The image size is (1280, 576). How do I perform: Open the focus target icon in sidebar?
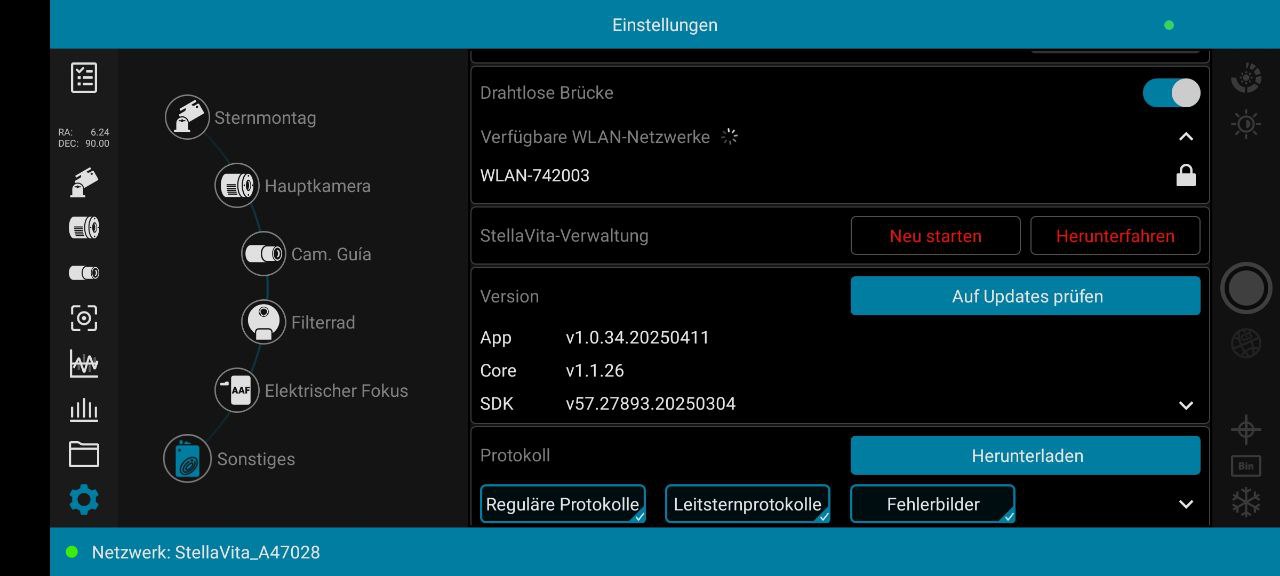click(x=84, y=318)
